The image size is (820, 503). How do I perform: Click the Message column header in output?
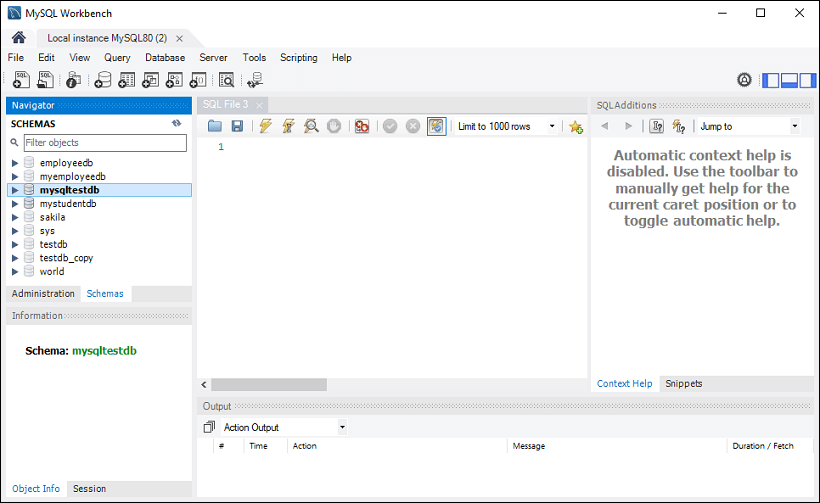(529, 446)
